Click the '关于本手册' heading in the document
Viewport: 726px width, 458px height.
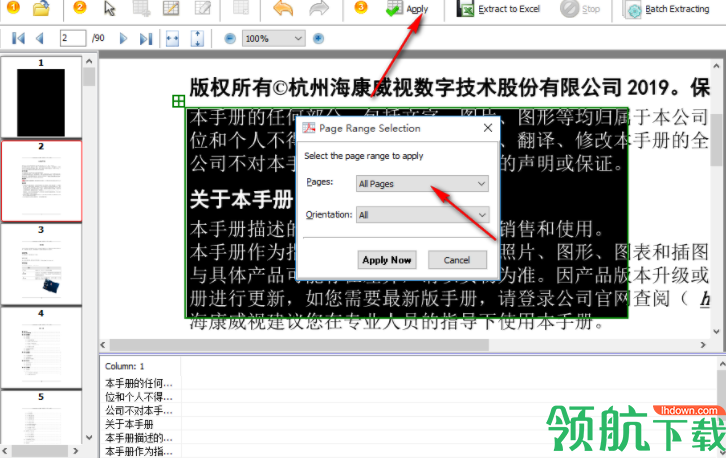pyautogui.click(x=241, y=199)
